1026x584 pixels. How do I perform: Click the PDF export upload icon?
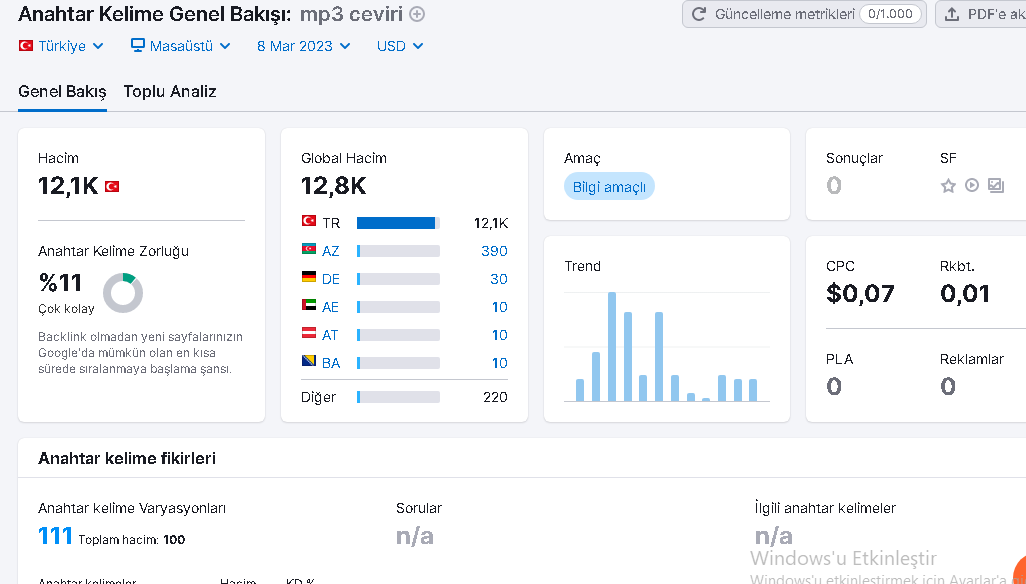click(x=952, y=14)
